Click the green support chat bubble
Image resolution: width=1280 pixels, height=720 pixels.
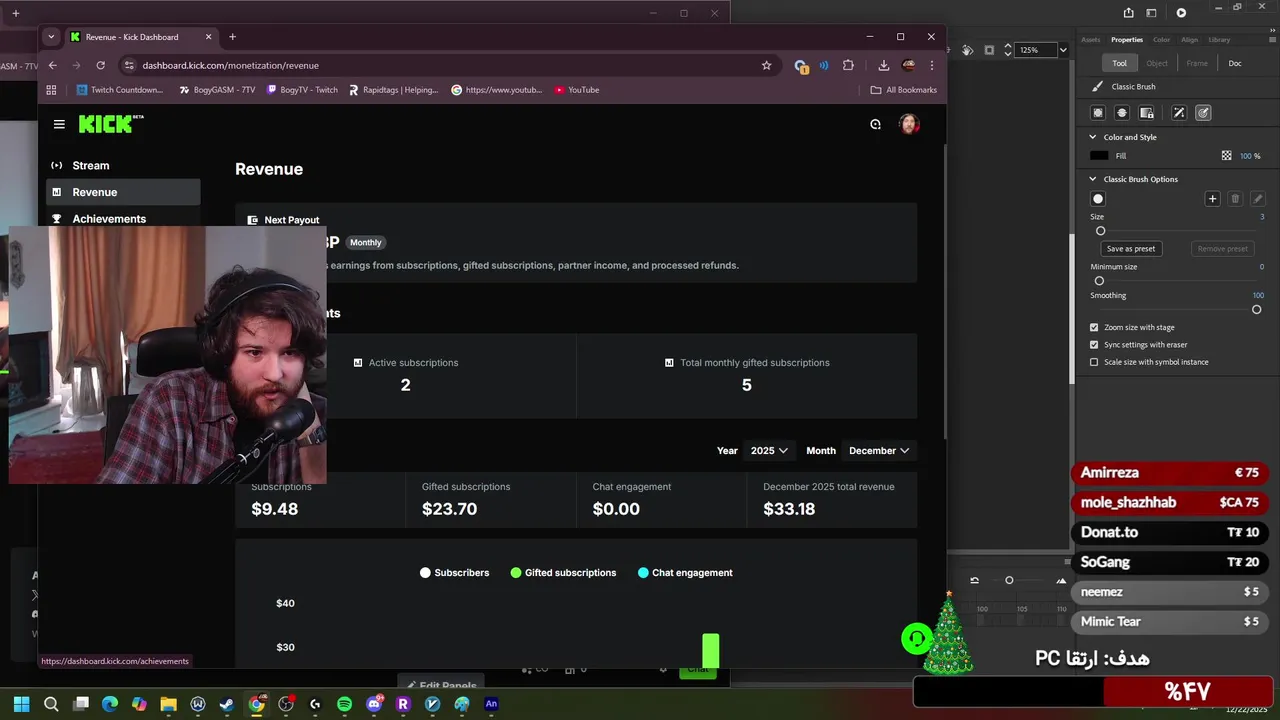point(916,639)
